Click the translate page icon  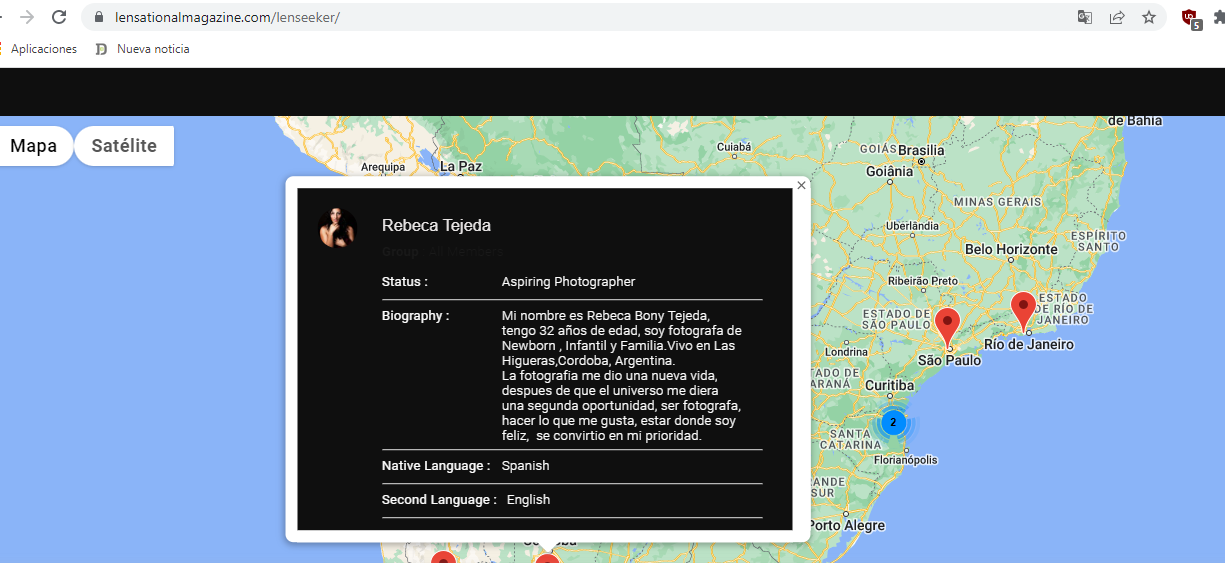(x=1085, y=17)
